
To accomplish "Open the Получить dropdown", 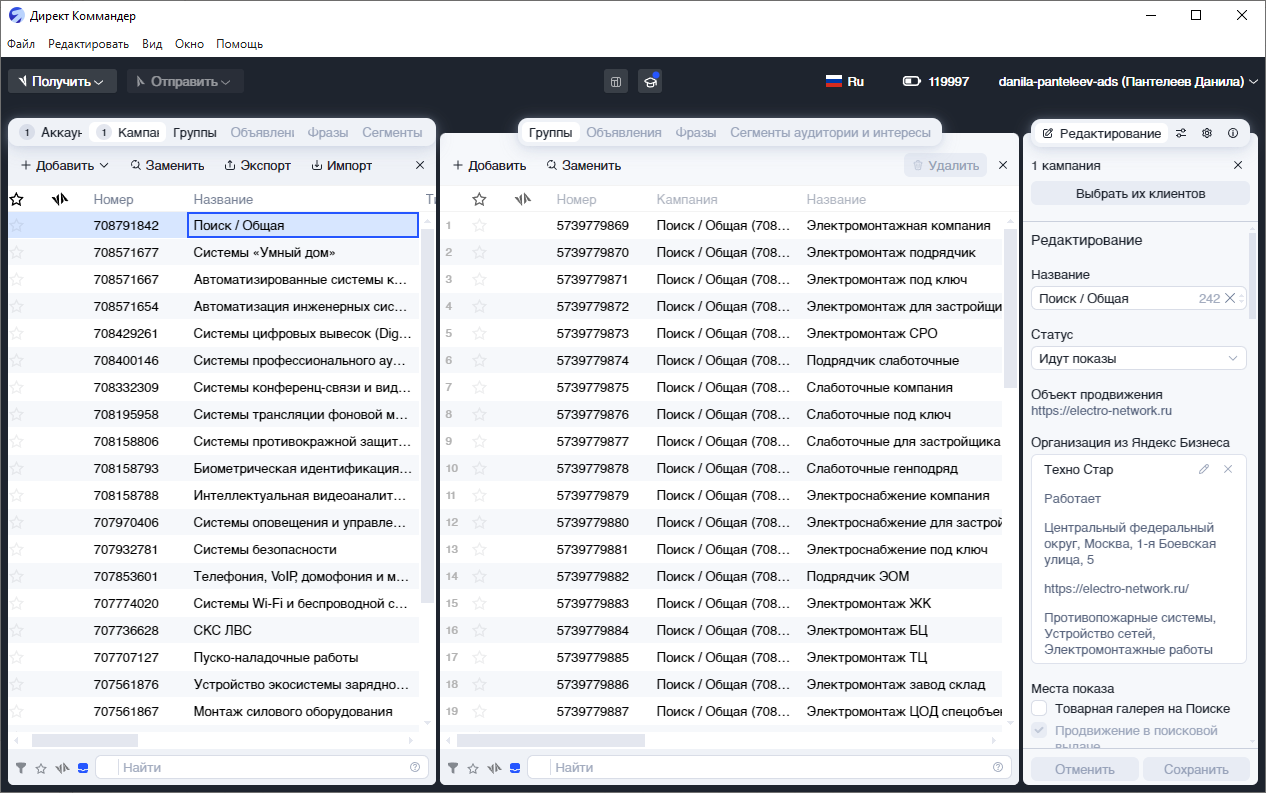I will (x=62, y=81).
